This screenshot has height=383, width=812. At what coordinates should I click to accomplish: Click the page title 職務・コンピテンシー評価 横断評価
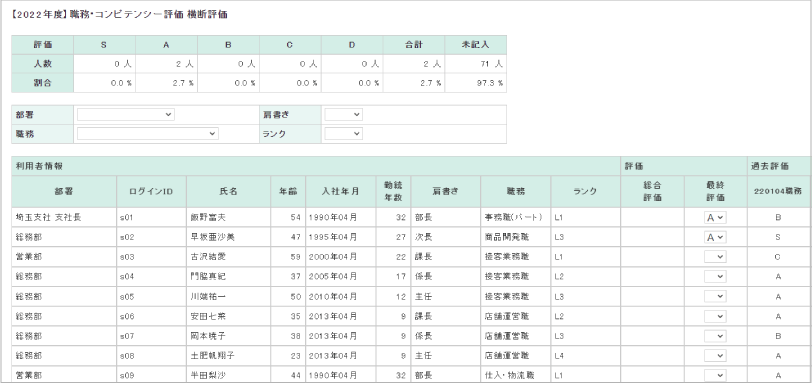tap(148, 14)
